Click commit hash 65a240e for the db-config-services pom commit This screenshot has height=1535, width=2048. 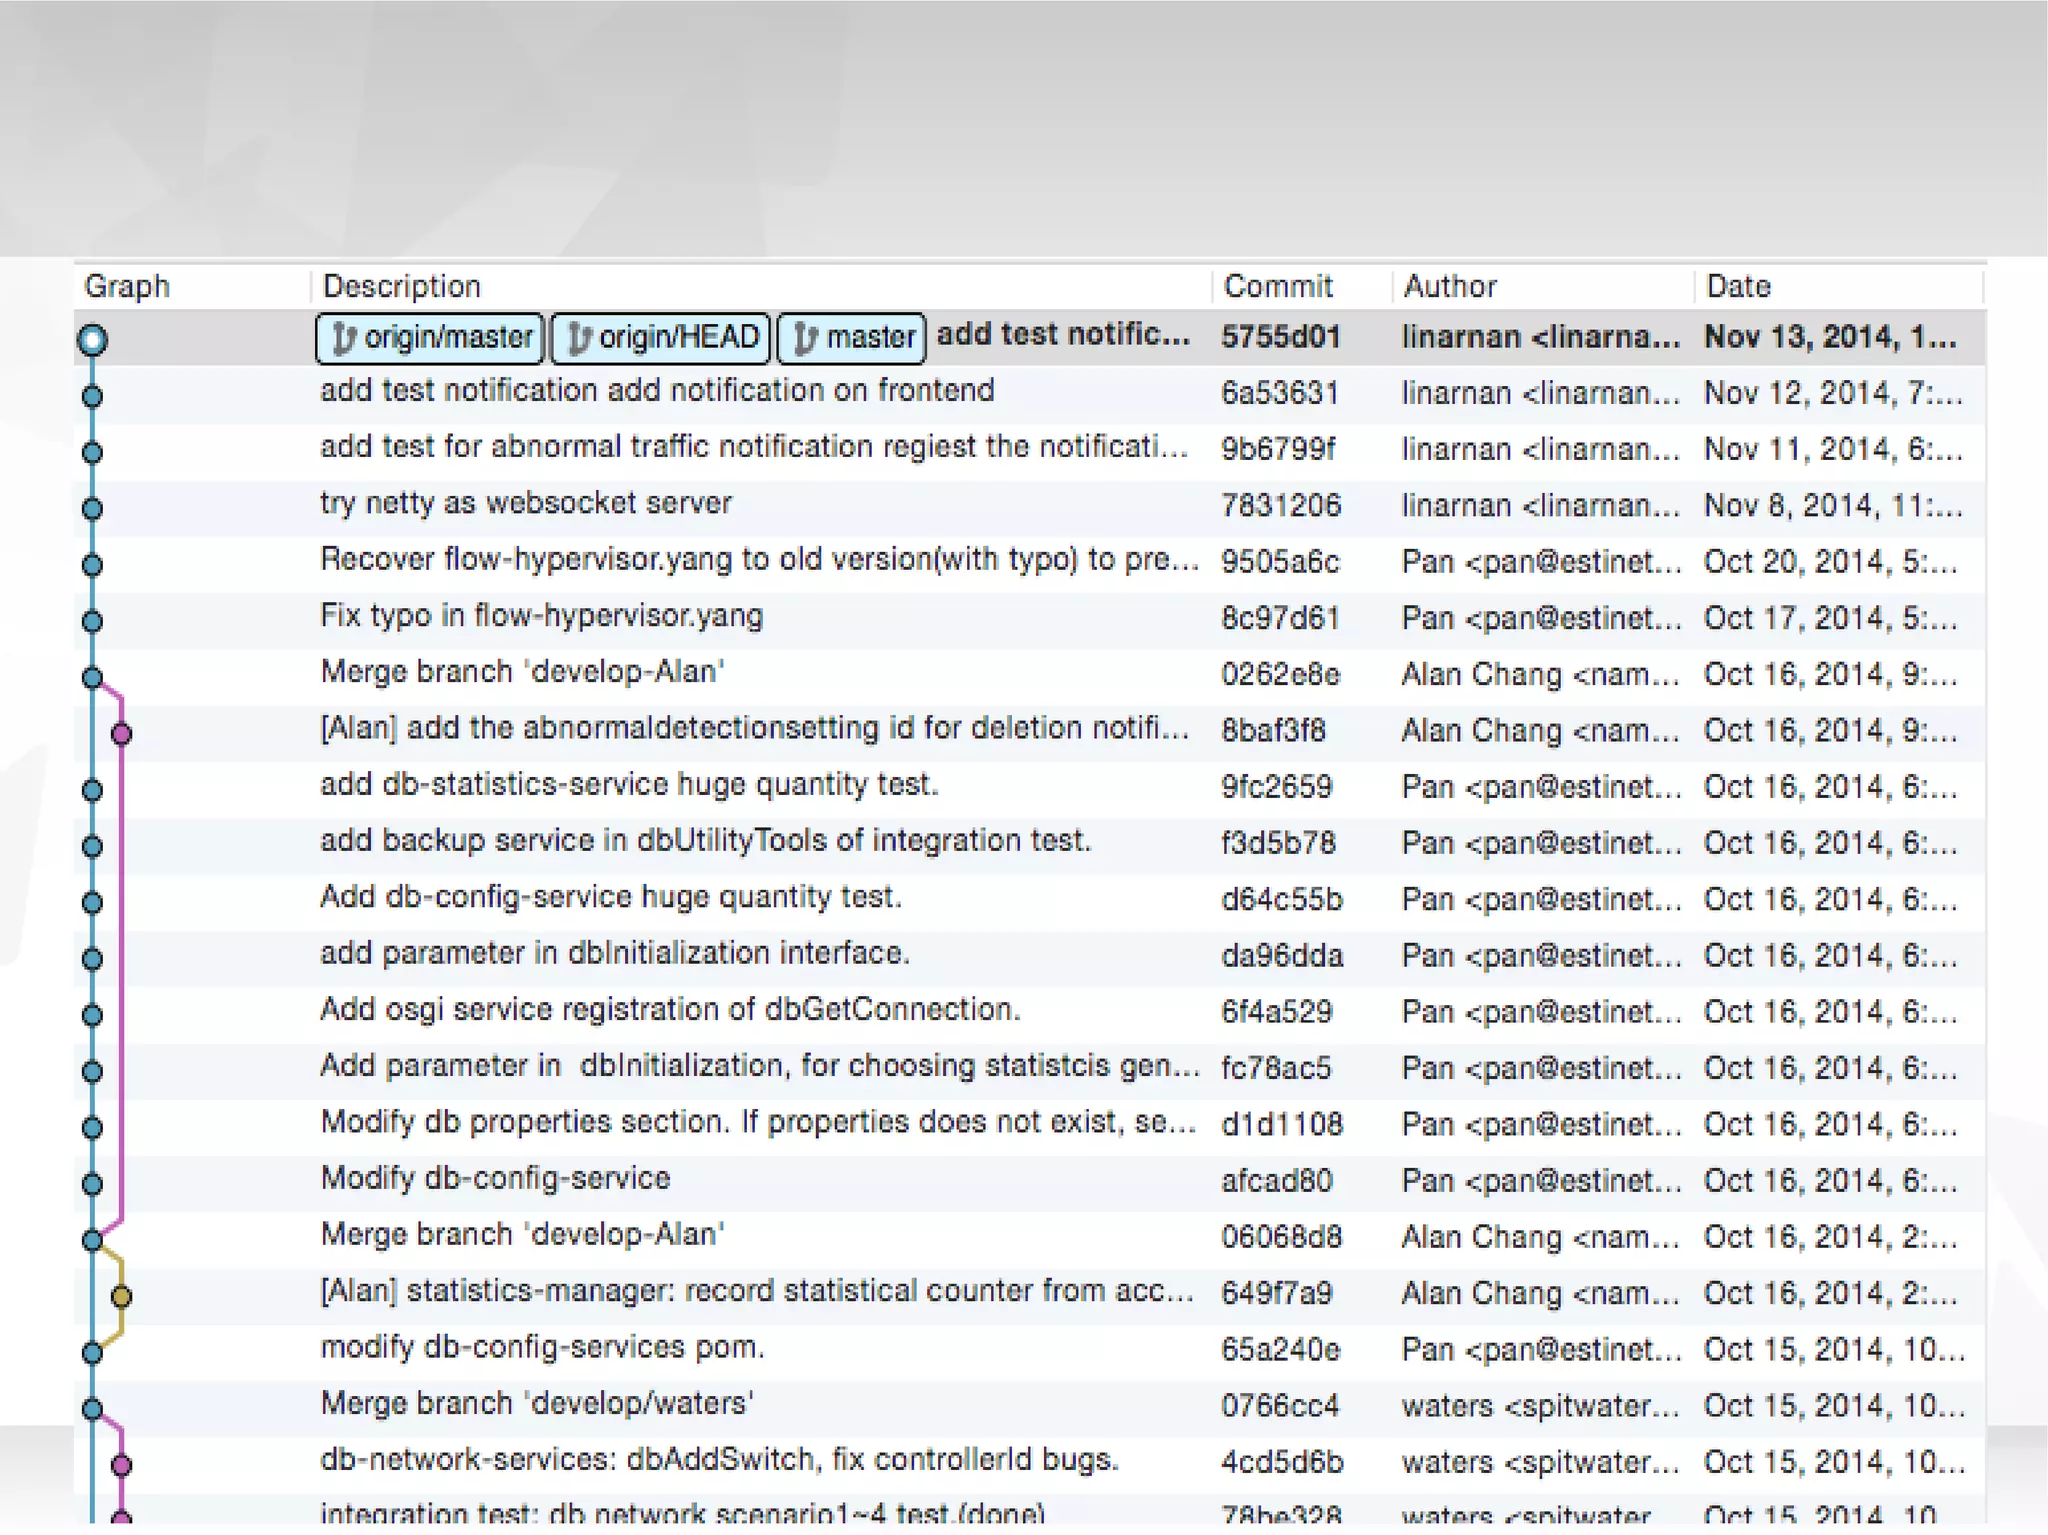point(1280,1350)
